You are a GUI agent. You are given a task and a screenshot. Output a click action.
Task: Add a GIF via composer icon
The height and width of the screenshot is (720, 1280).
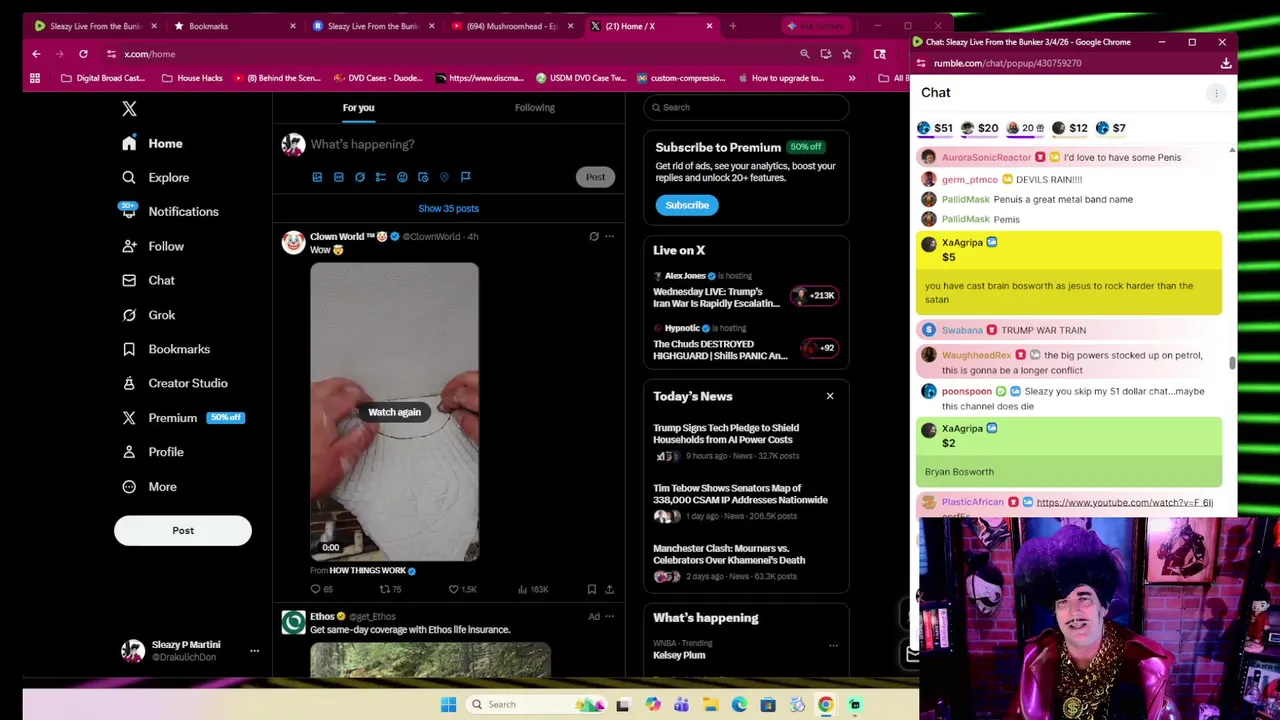(338, 177)
